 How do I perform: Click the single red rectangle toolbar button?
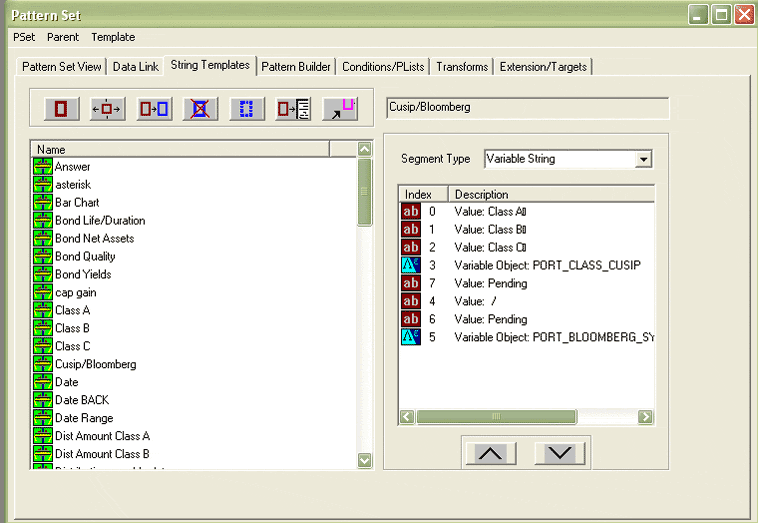(x=62, y=108)
